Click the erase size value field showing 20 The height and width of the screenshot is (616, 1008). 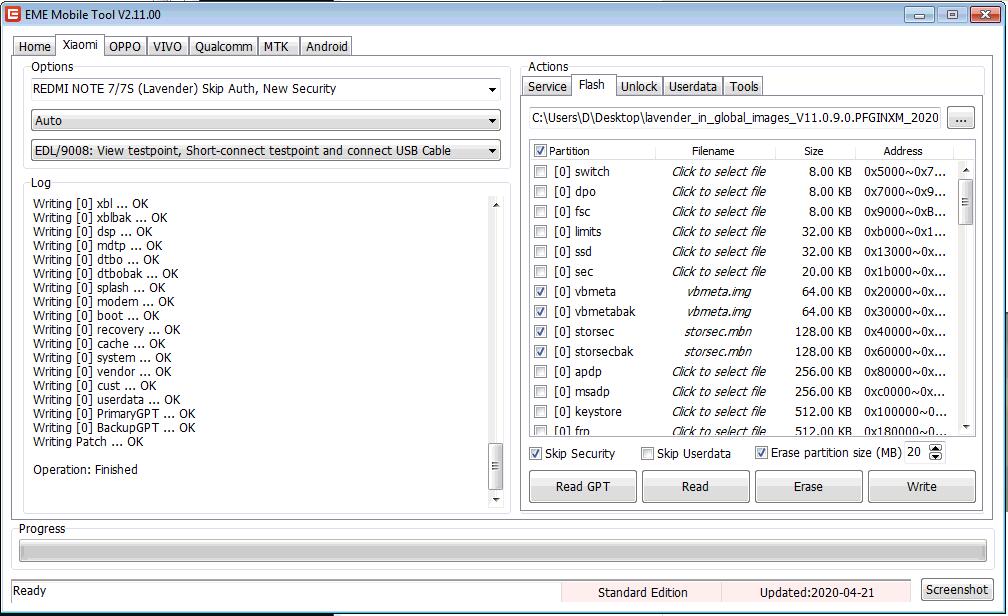[x=916, y=452]
